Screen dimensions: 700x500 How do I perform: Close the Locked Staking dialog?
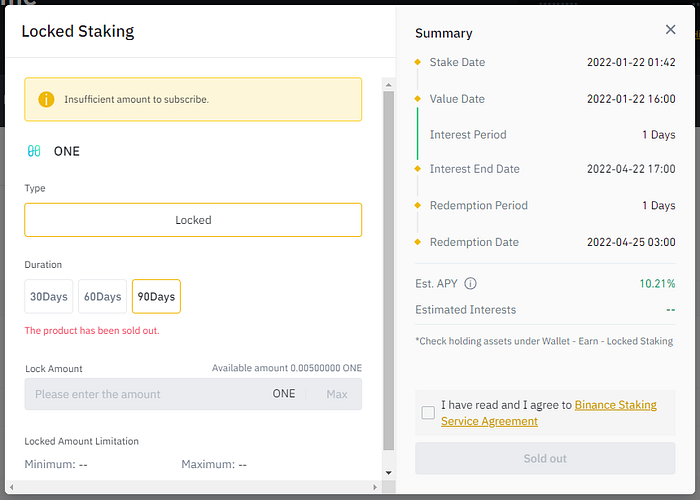(x=670, y=29)
